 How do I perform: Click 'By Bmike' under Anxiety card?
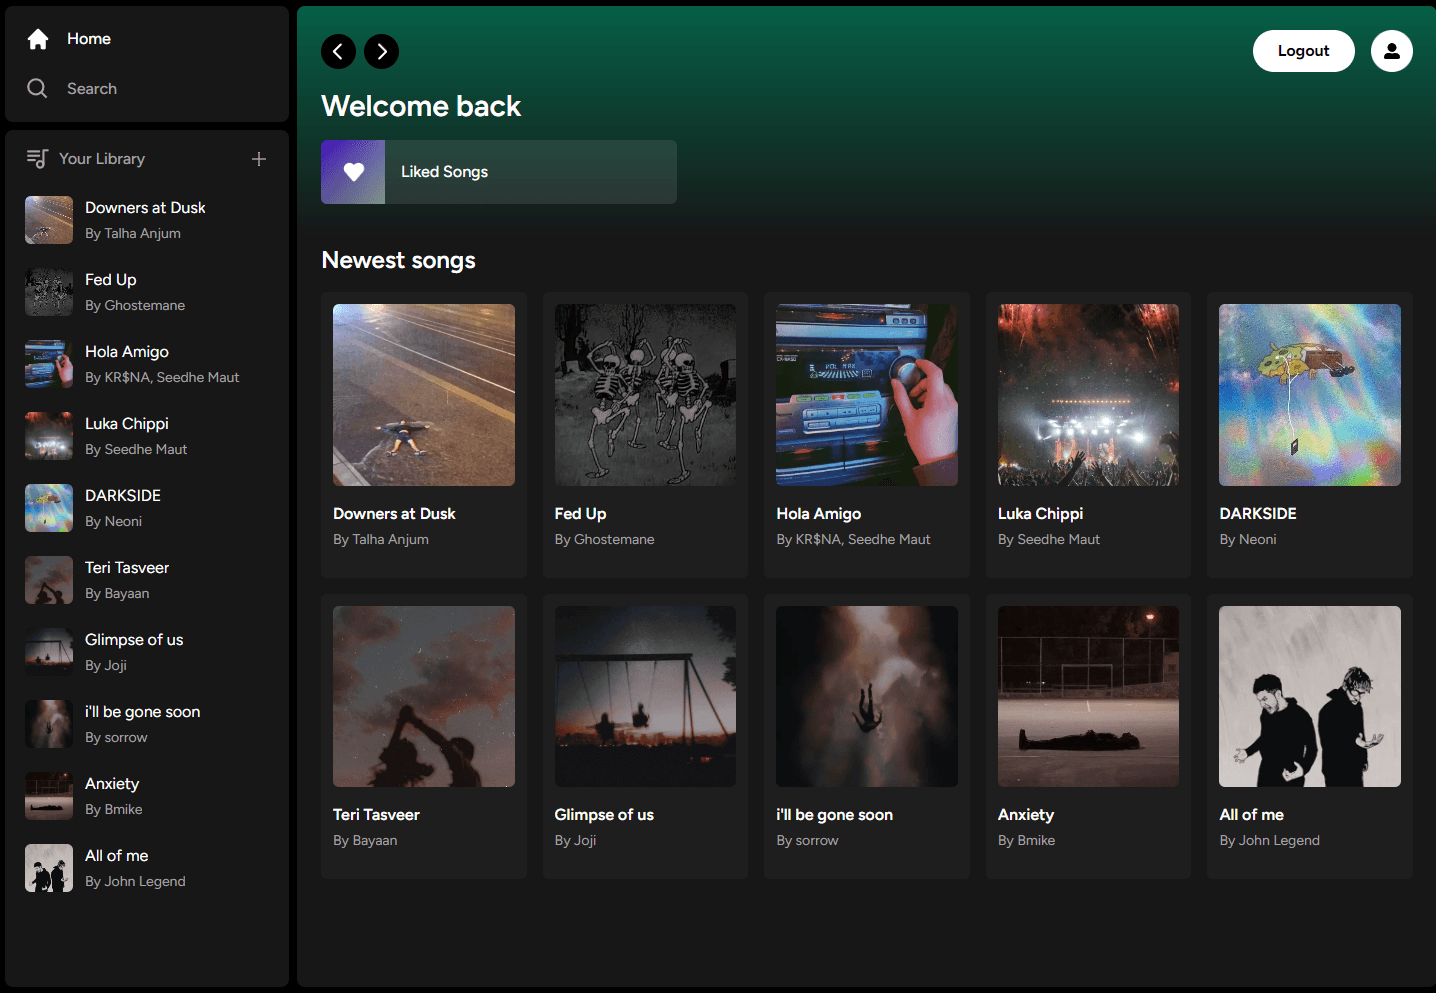tap(1027, 840)
